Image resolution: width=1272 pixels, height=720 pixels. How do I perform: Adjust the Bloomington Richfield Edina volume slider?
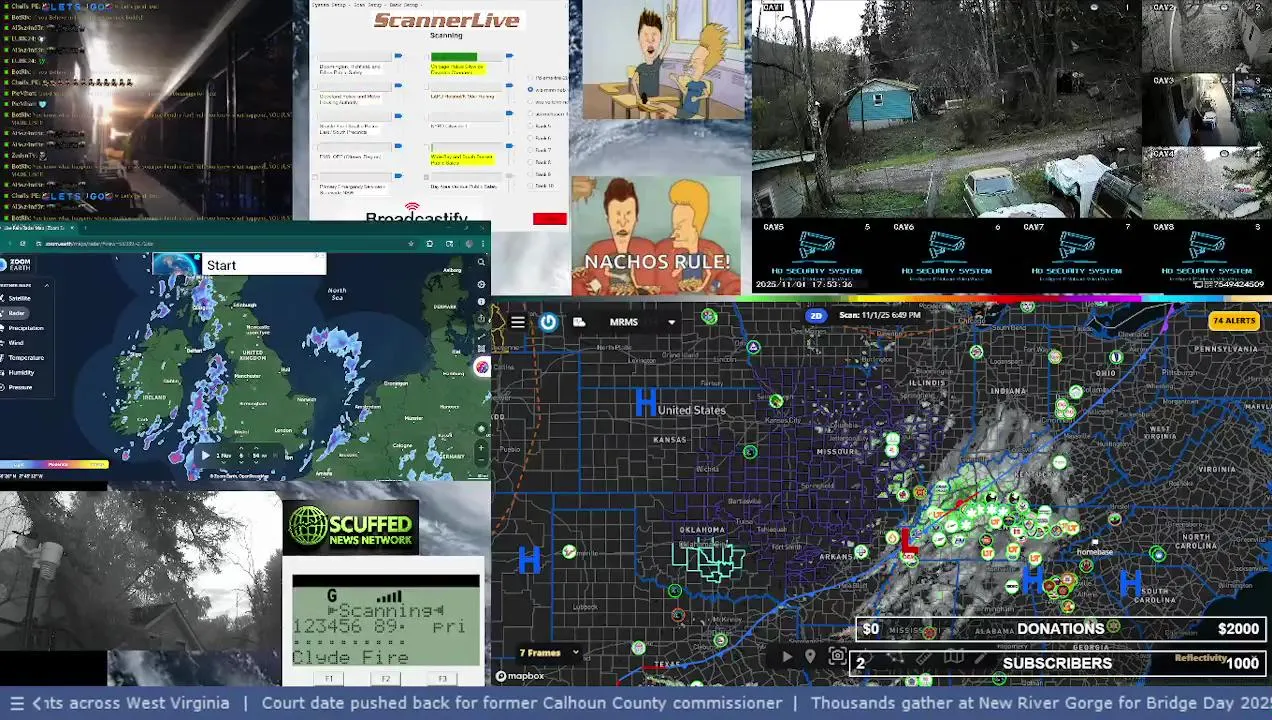[x=397, y=57]
